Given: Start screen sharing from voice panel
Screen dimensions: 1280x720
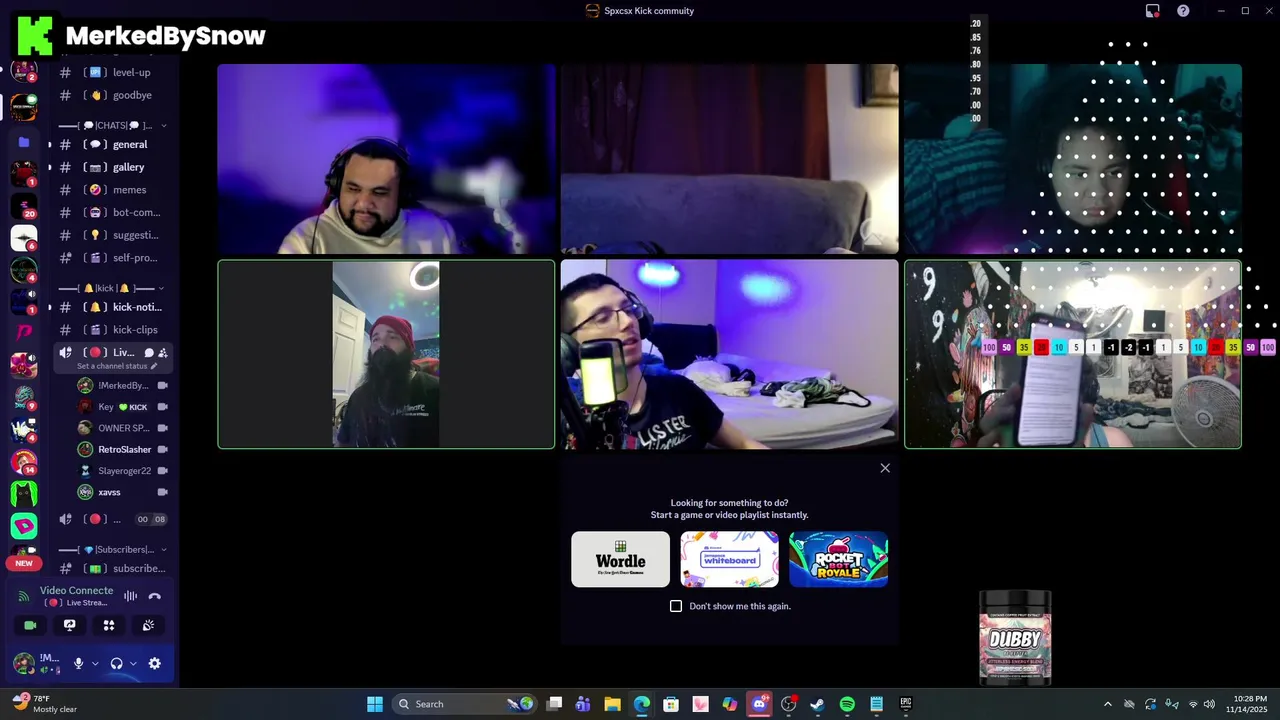Looking at the screenshot, I should 69,625.
